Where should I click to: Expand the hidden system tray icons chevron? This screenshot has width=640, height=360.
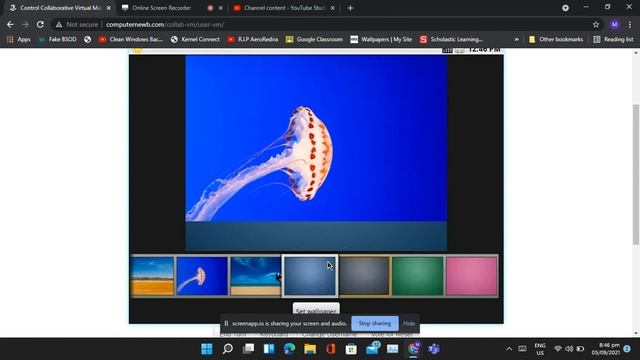coord(509,349)
